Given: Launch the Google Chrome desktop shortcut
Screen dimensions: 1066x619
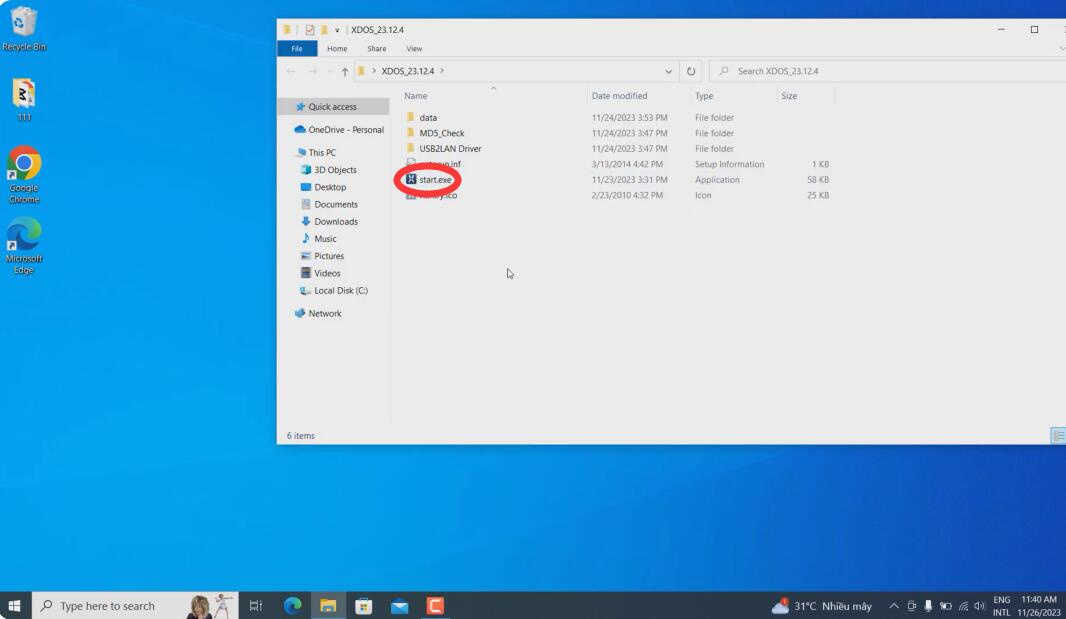Looking at the screenshot, I should 24,174.
